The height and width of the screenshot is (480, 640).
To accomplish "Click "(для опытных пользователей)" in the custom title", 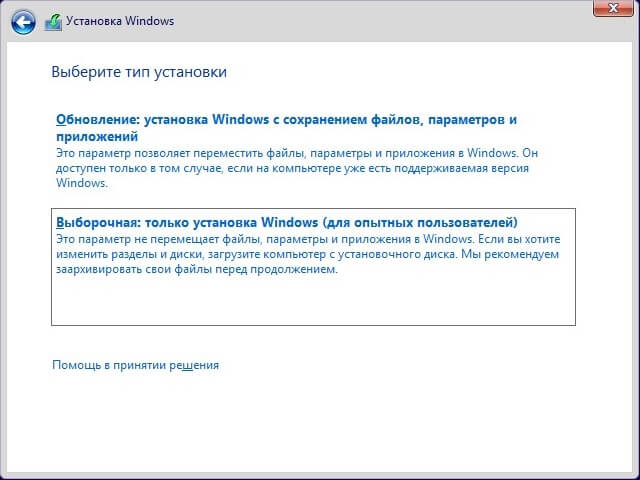I will point(435,221).
